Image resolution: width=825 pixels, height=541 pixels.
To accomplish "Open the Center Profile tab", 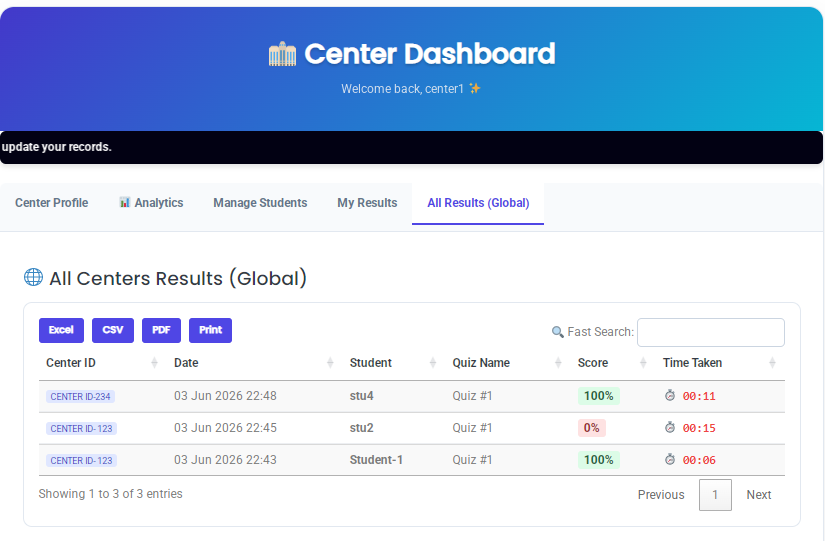I will coord(52,203).
